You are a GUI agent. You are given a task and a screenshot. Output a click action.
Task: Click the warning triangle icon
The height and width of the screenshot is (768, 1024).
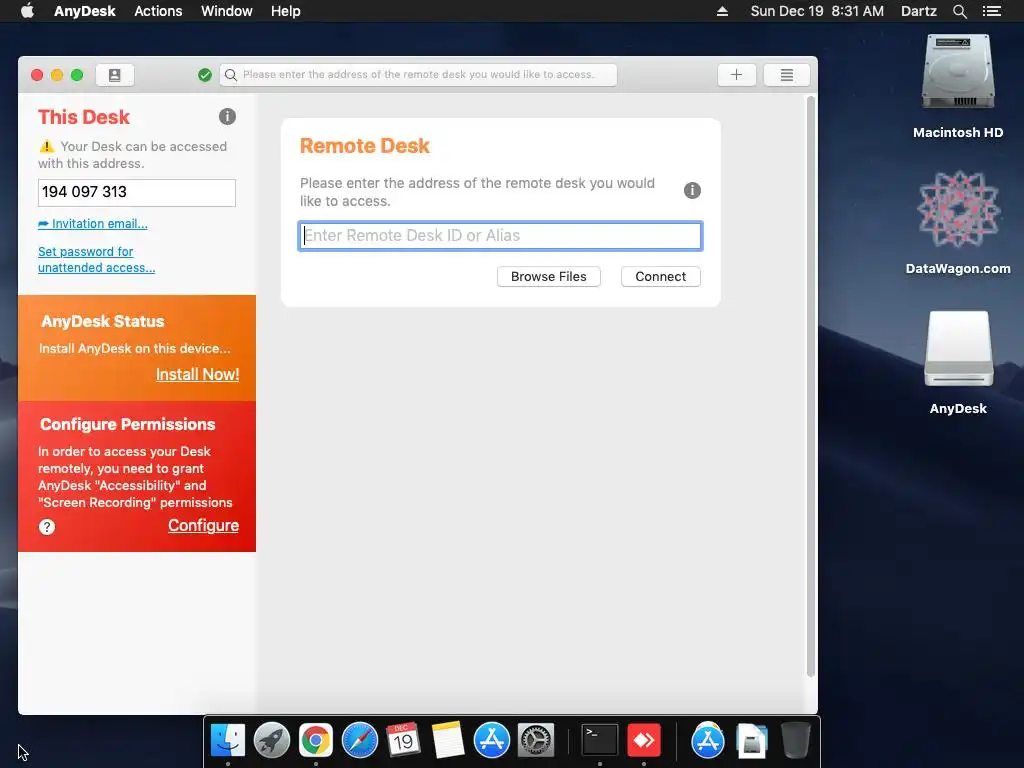click(47, 146)
